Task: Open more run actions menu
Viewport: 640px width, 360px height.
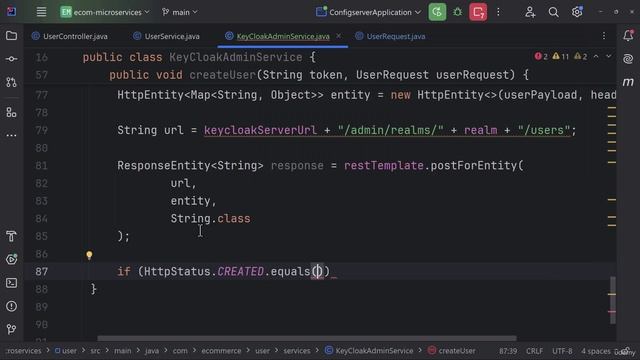Action: click(498, 12)
